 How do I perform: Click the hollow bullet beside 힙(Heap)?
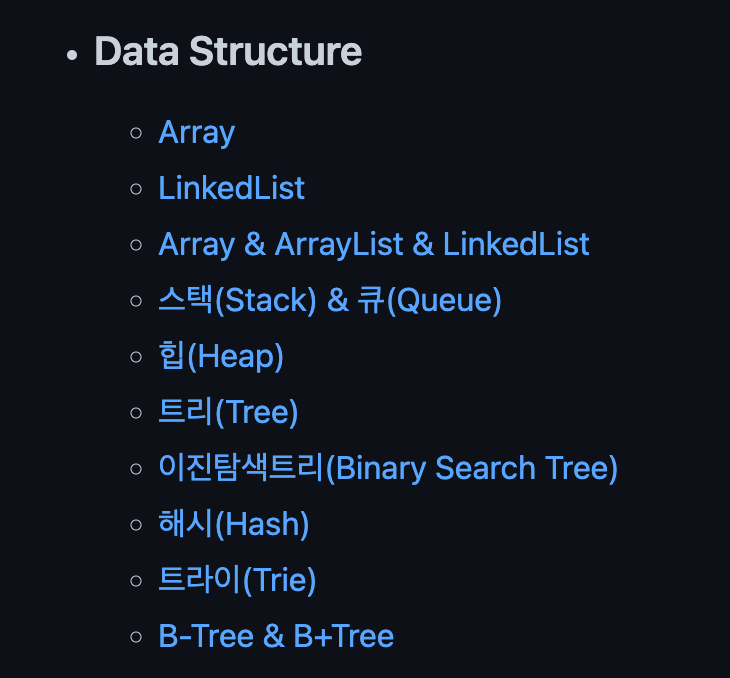point(136,358)
